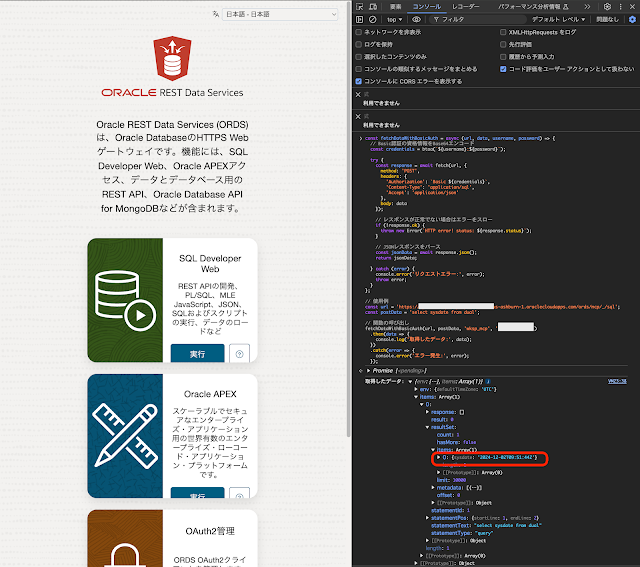The image size is (640, 567).
Task: Click the OAuth2管理 card title
Action: [210, 531]
